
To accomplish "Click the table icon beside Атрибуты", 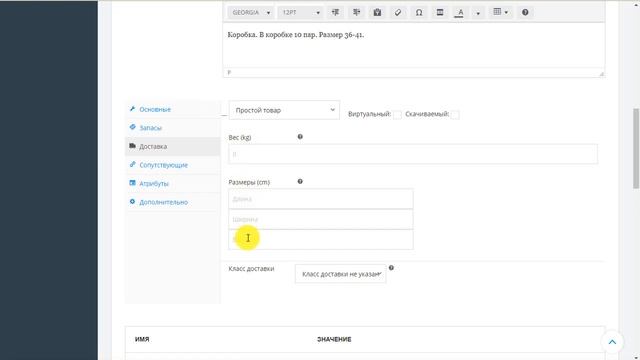I will pyautogui.click(x=132, y=183).
